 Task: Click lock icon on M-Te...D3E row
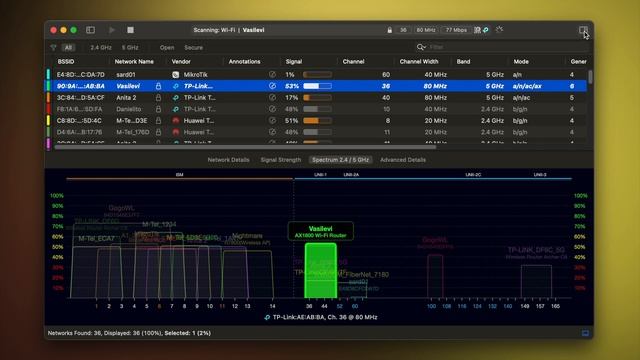click(158, 120)
